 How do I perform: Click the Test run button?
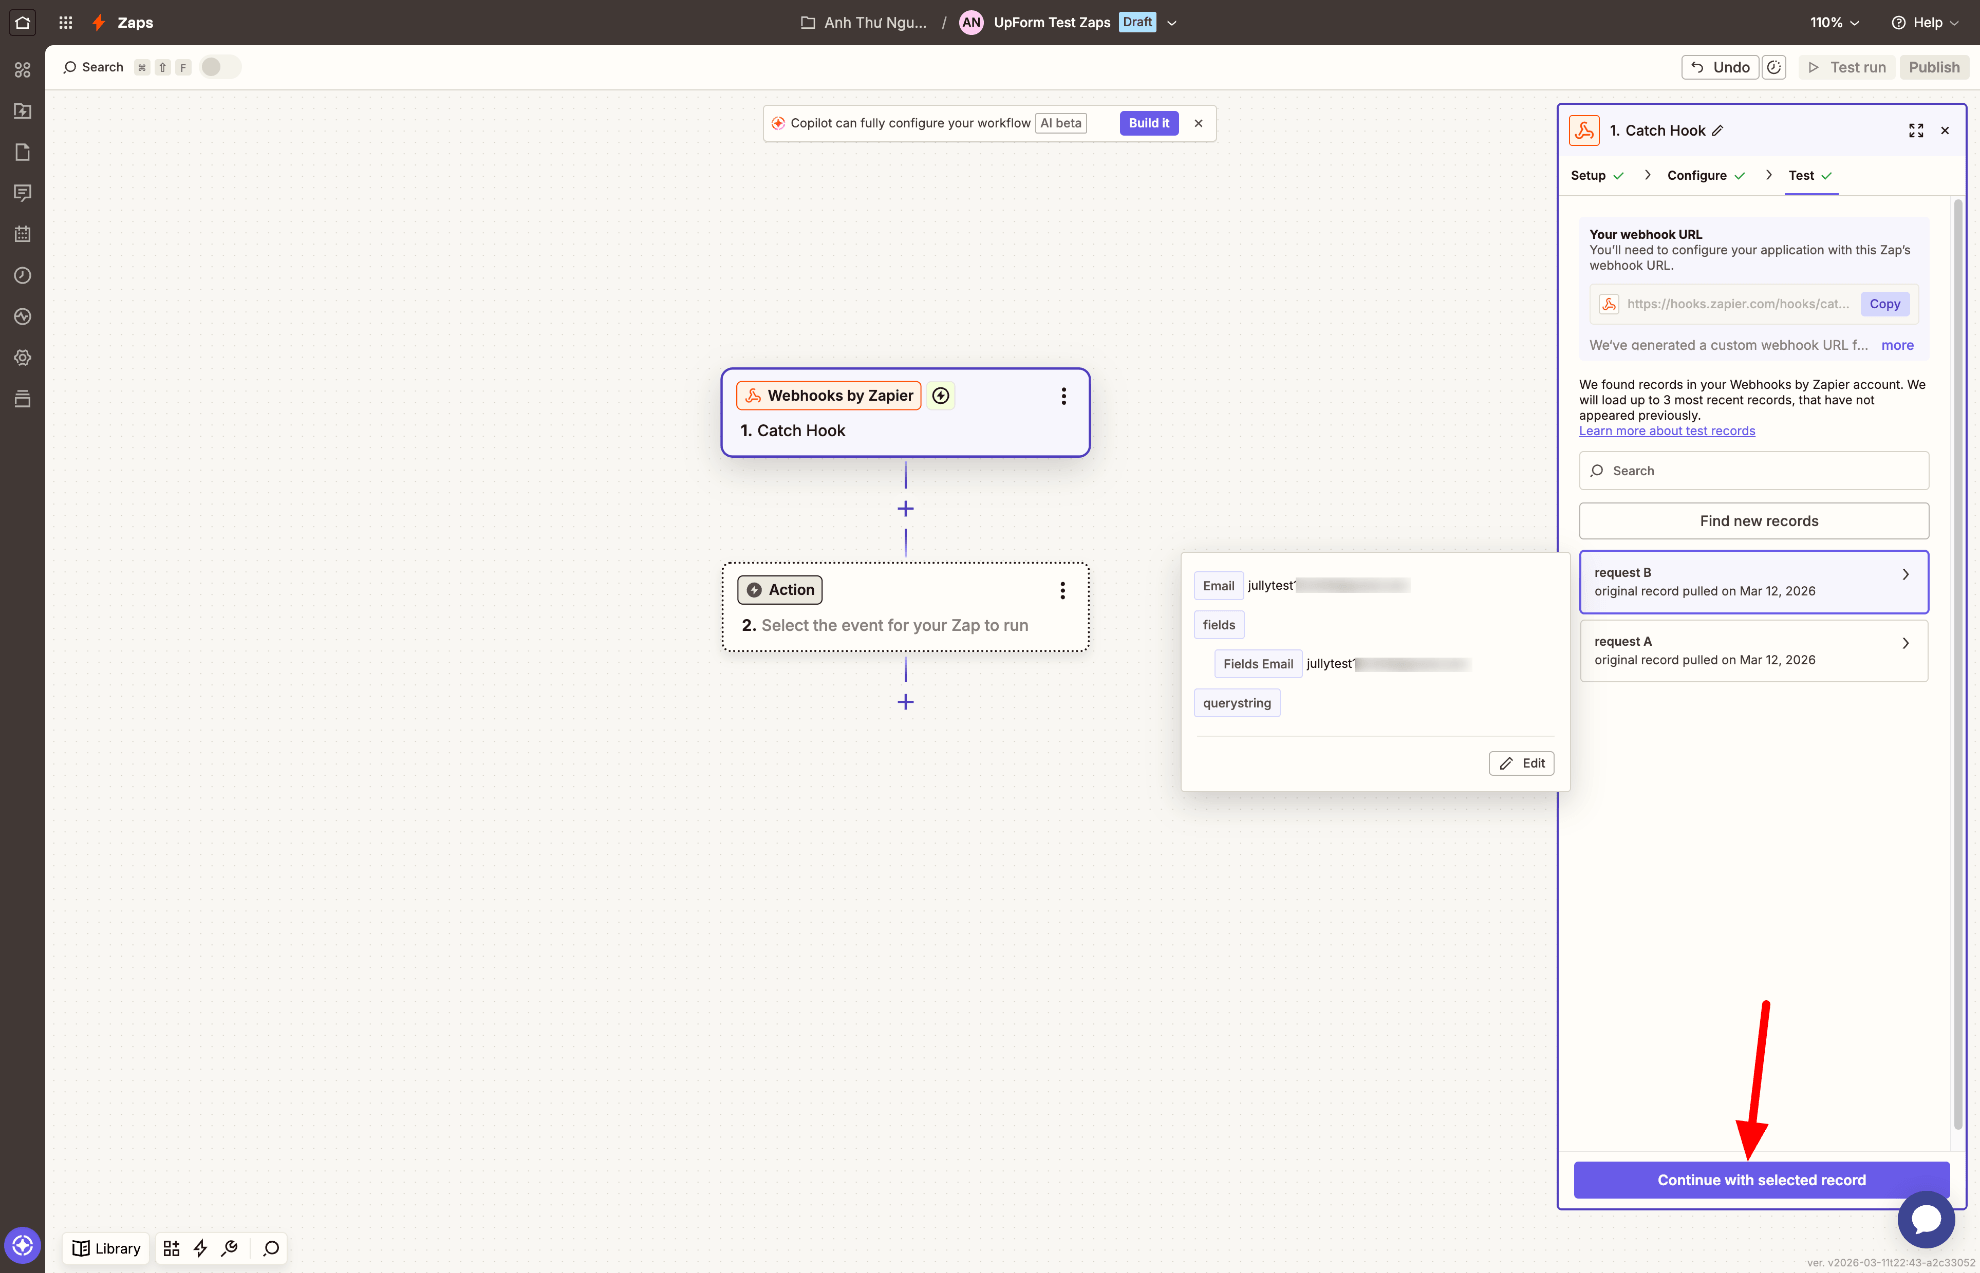coord(1847,67)
